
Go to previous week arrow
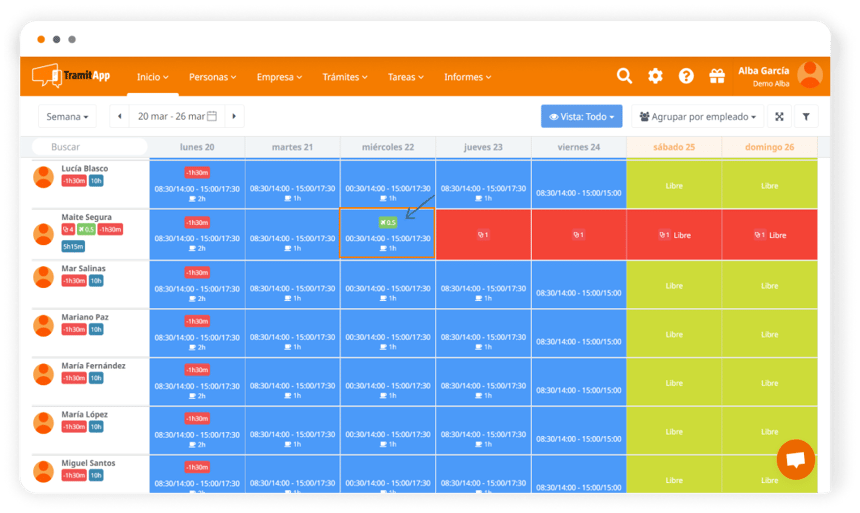[120, 117]
